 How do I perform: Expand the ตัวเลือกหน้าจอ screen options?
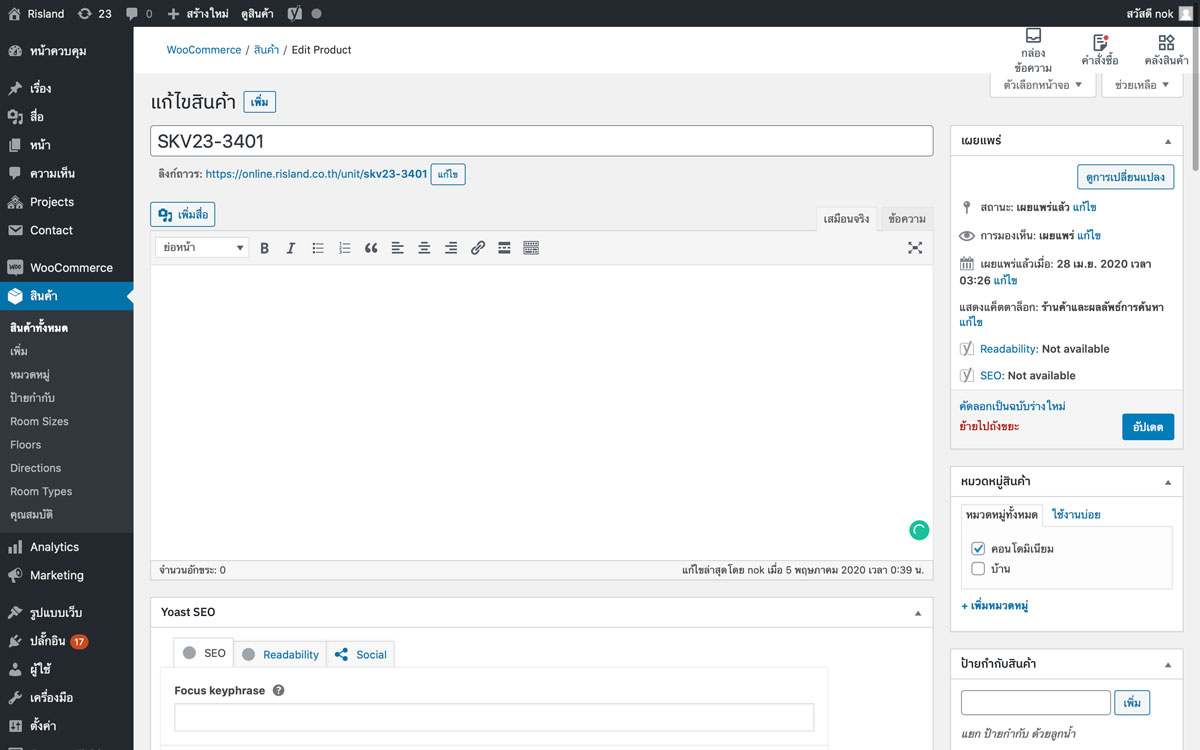[1042, 85]
